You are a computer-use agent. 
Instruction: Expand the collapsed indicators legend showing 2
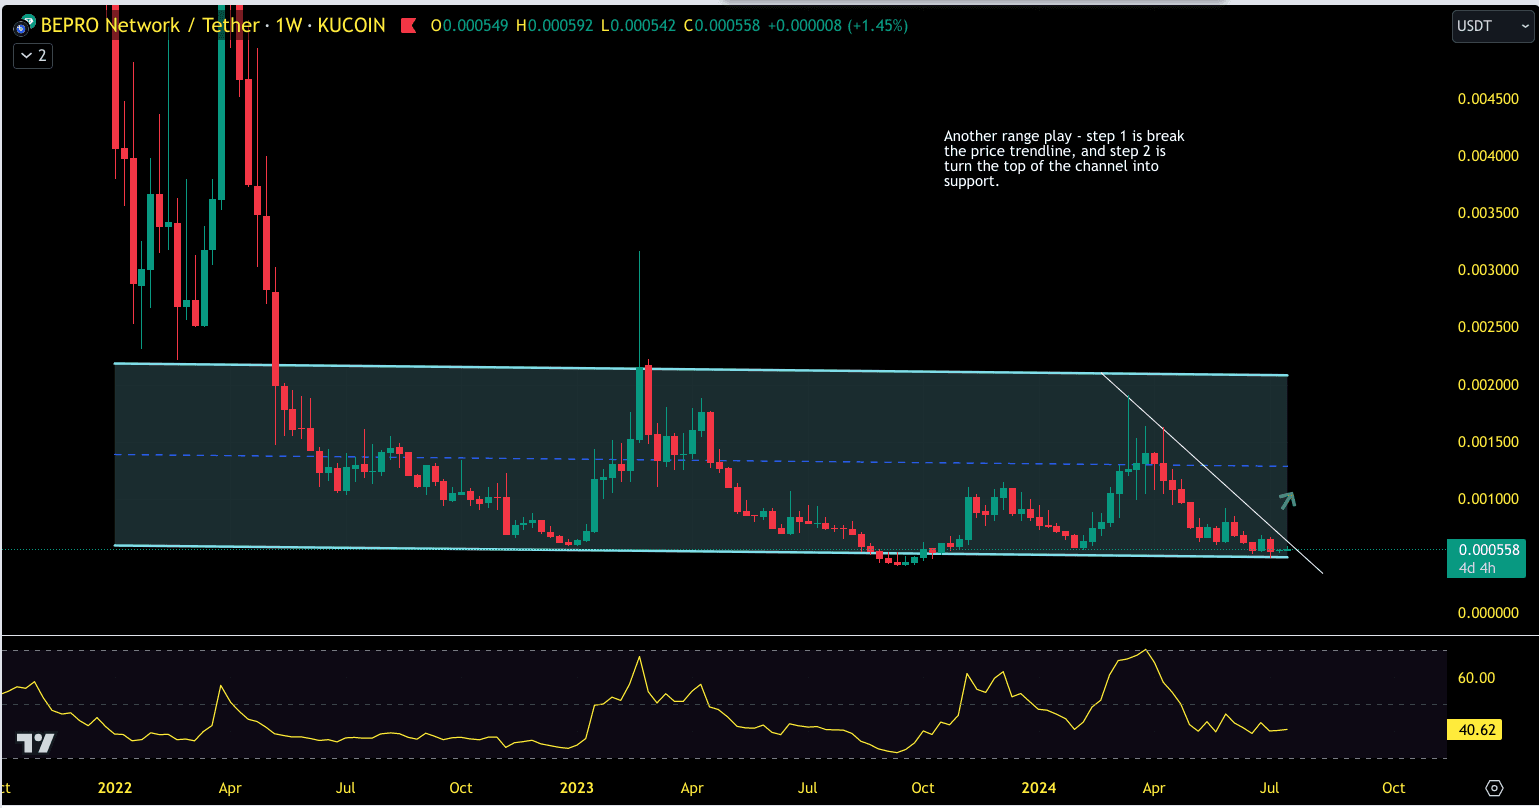coord(33,56)
